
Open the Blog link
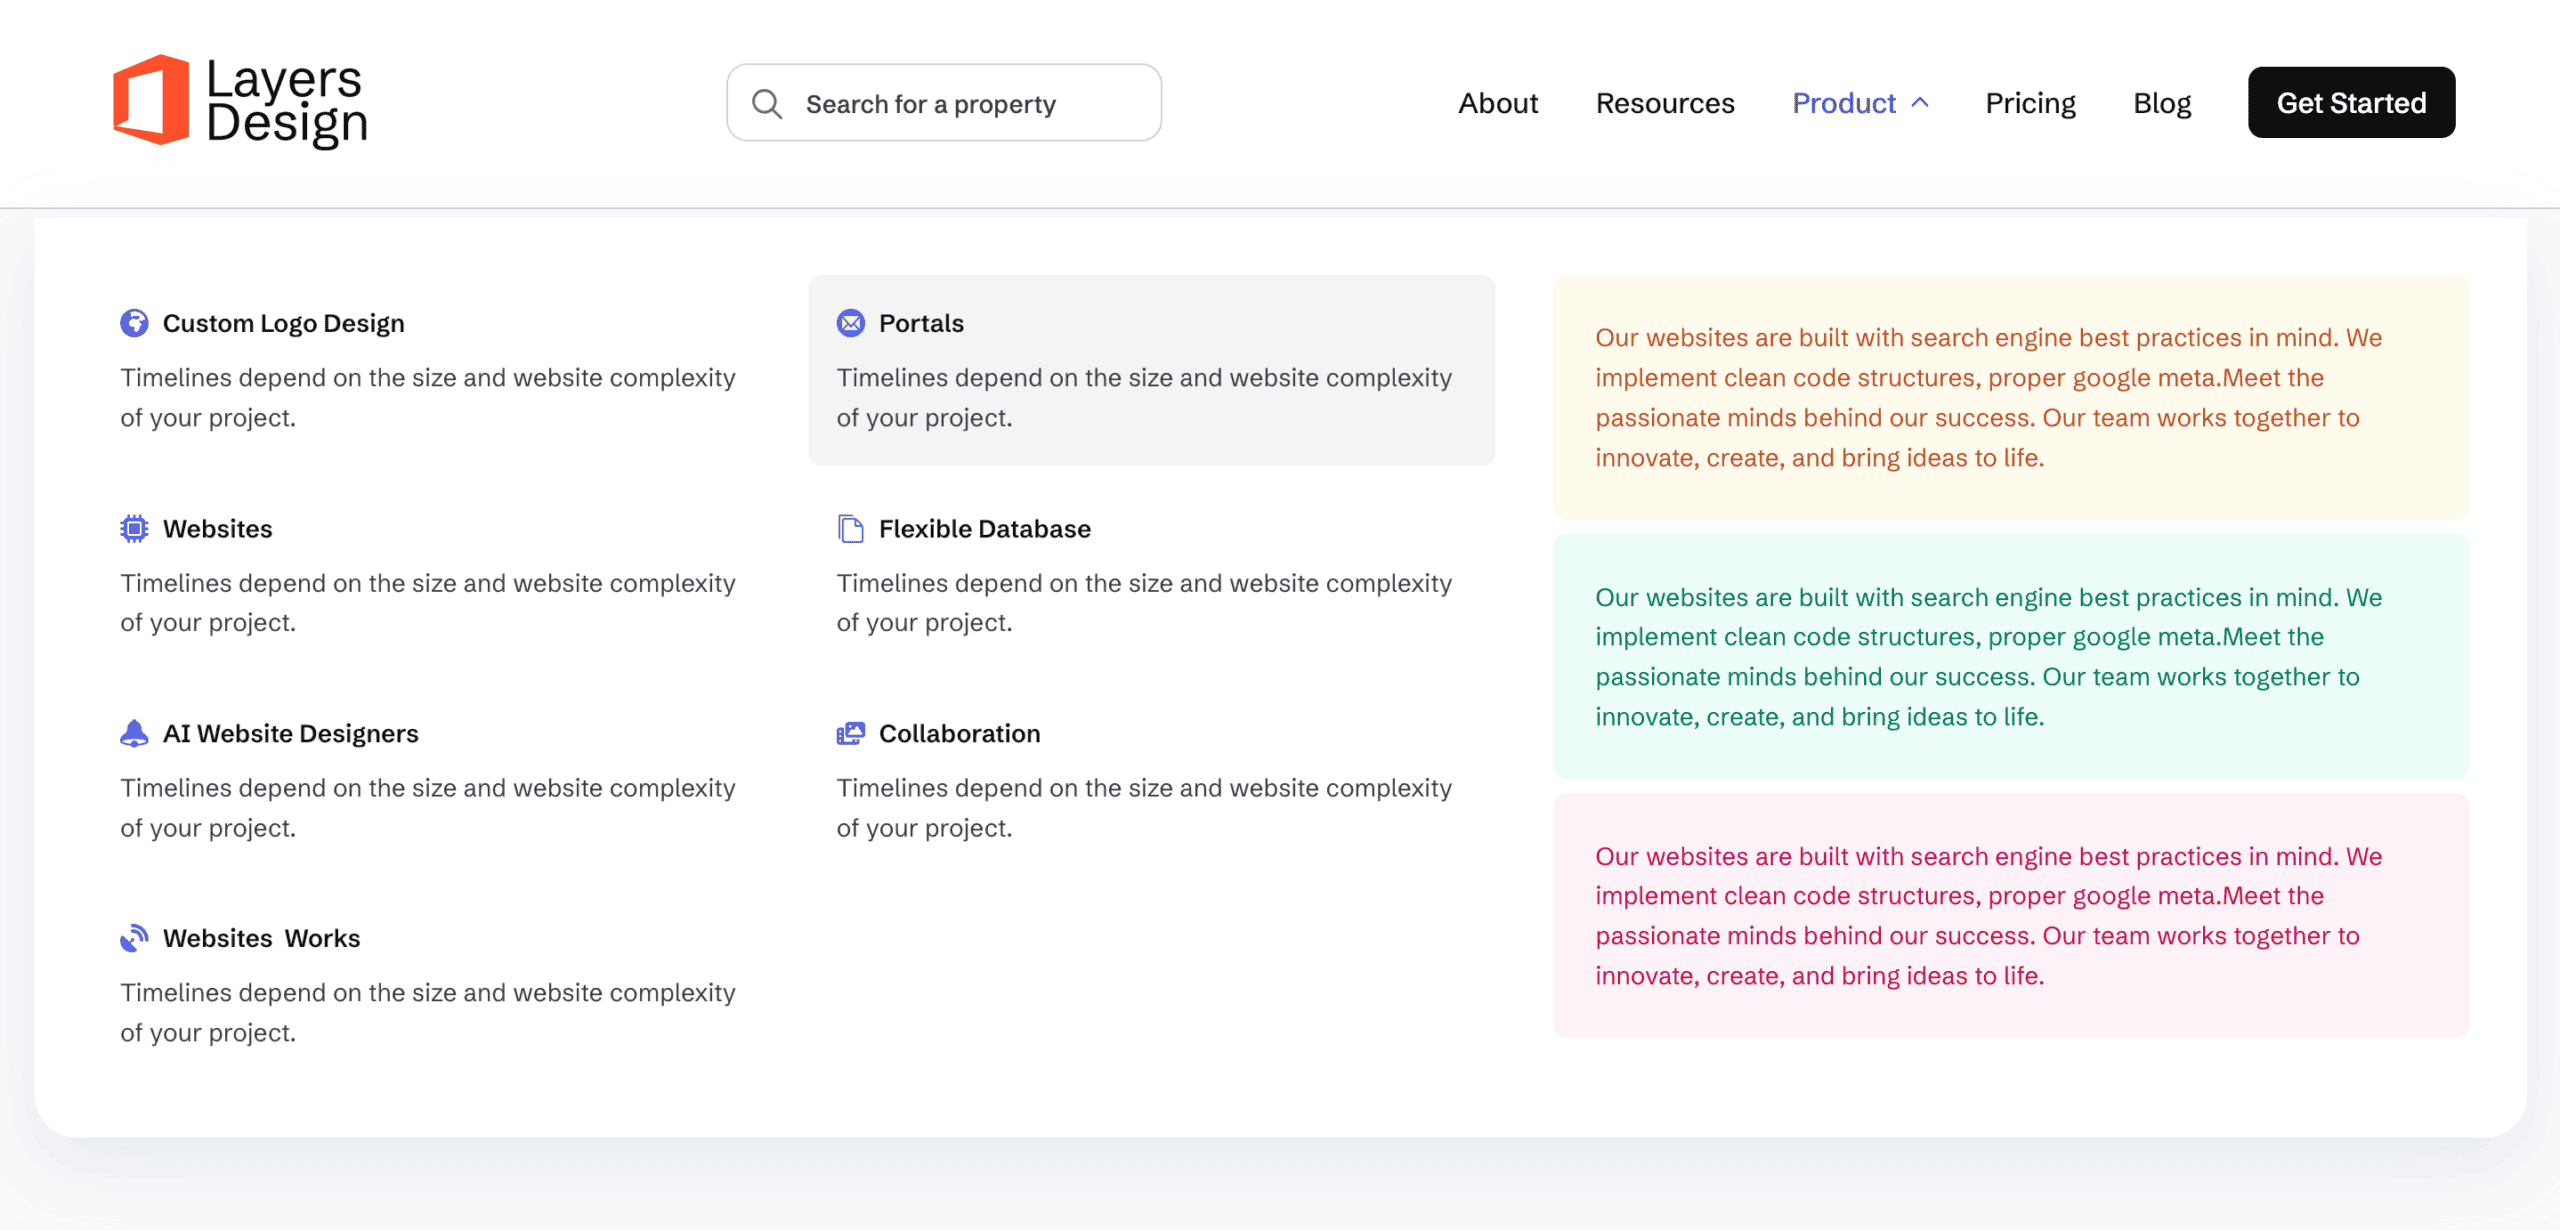pyautogui.click(x=2161, y=103)
